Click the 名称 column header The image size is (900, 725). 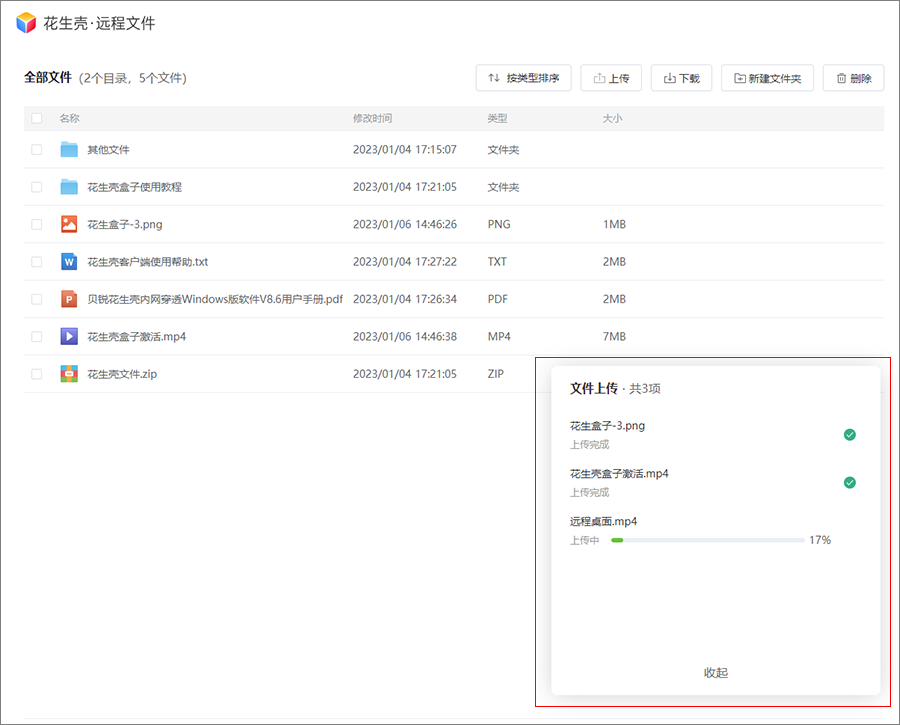[x=69, y=118]
